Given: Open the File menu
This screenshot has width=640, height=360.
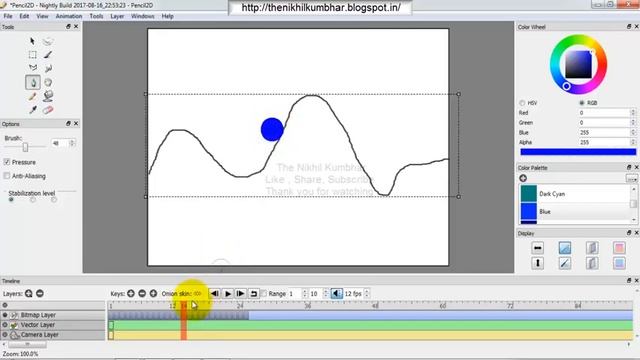Looking at the screenshot, I should click(x=8, y=16).
